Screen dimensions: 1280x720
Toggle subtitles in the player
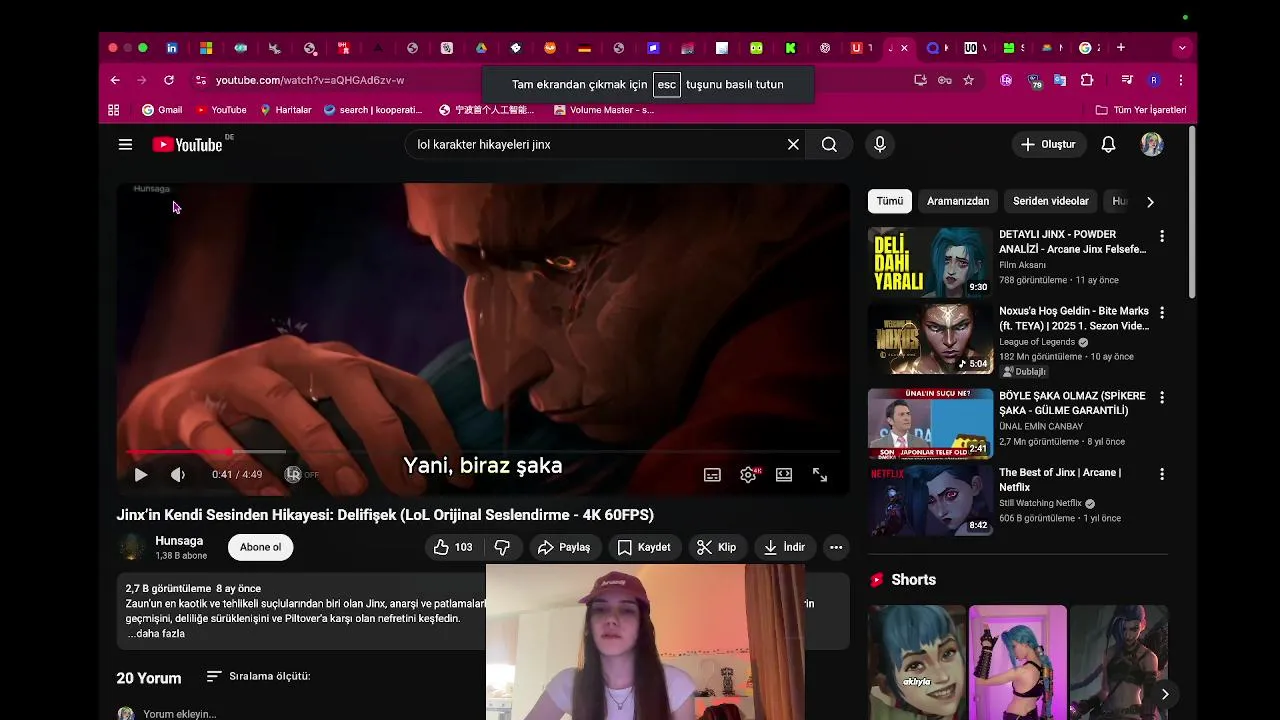click(x=712, y=475)
